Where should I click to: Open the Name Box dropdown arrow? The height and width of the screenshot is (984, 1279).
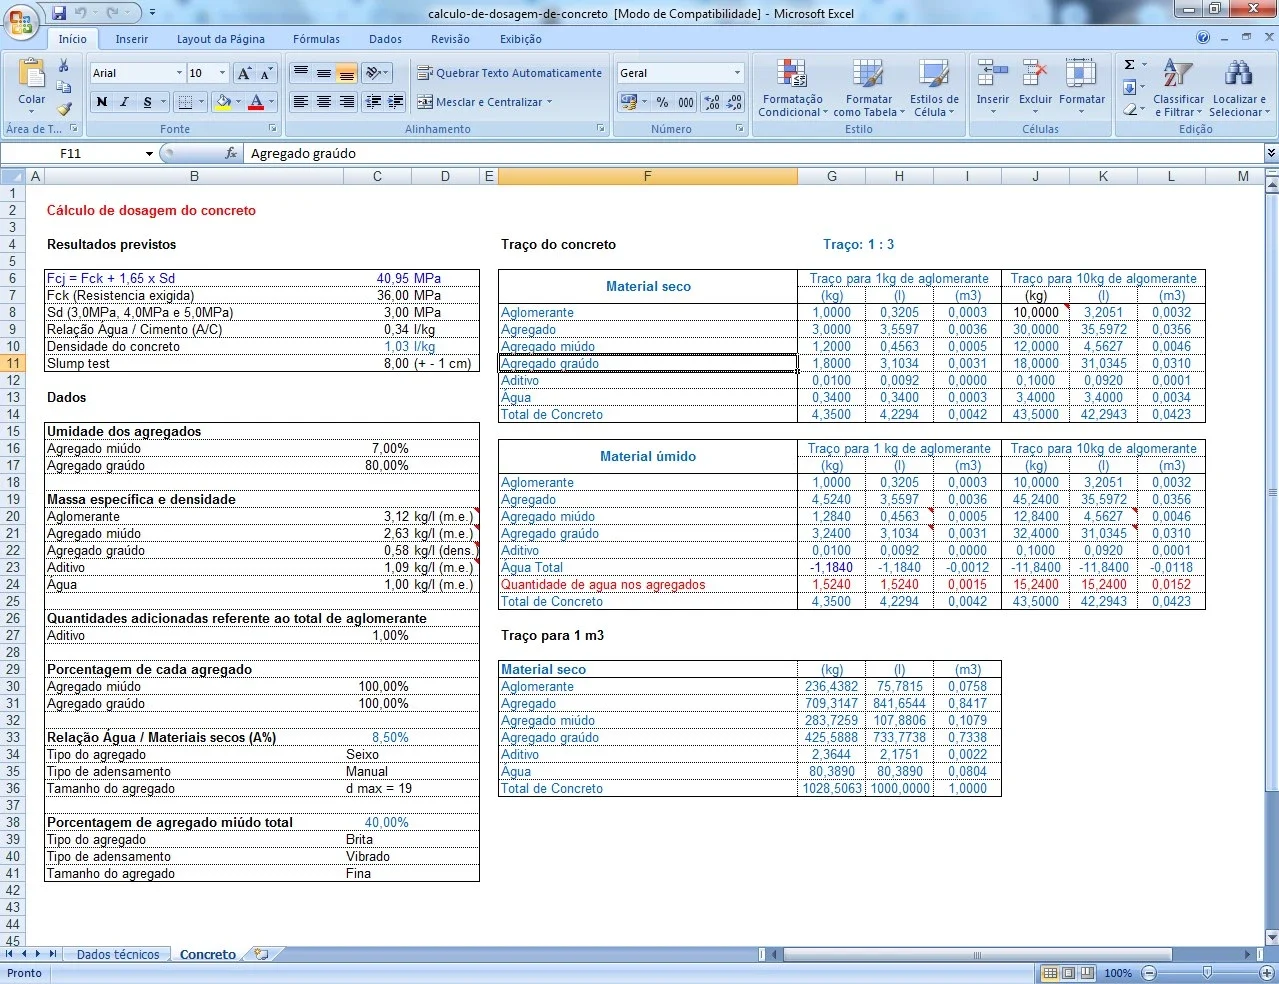point(149,154)
